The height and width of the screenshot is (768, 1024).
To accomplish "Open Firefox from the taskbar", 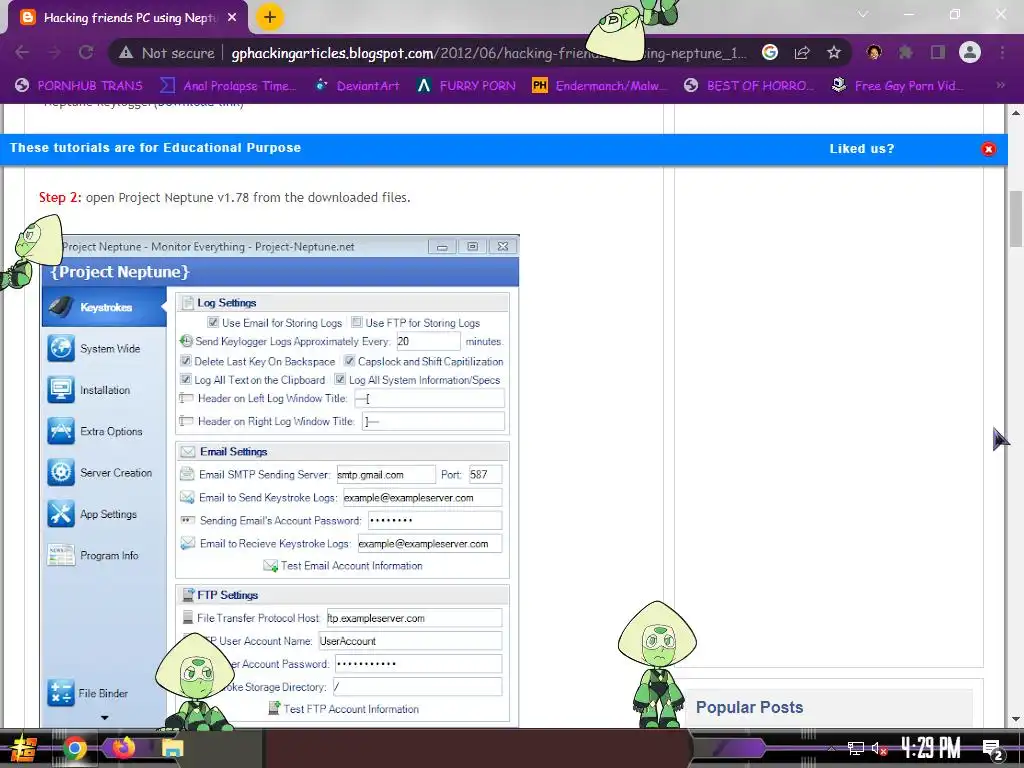I will [x=123, y=747].
